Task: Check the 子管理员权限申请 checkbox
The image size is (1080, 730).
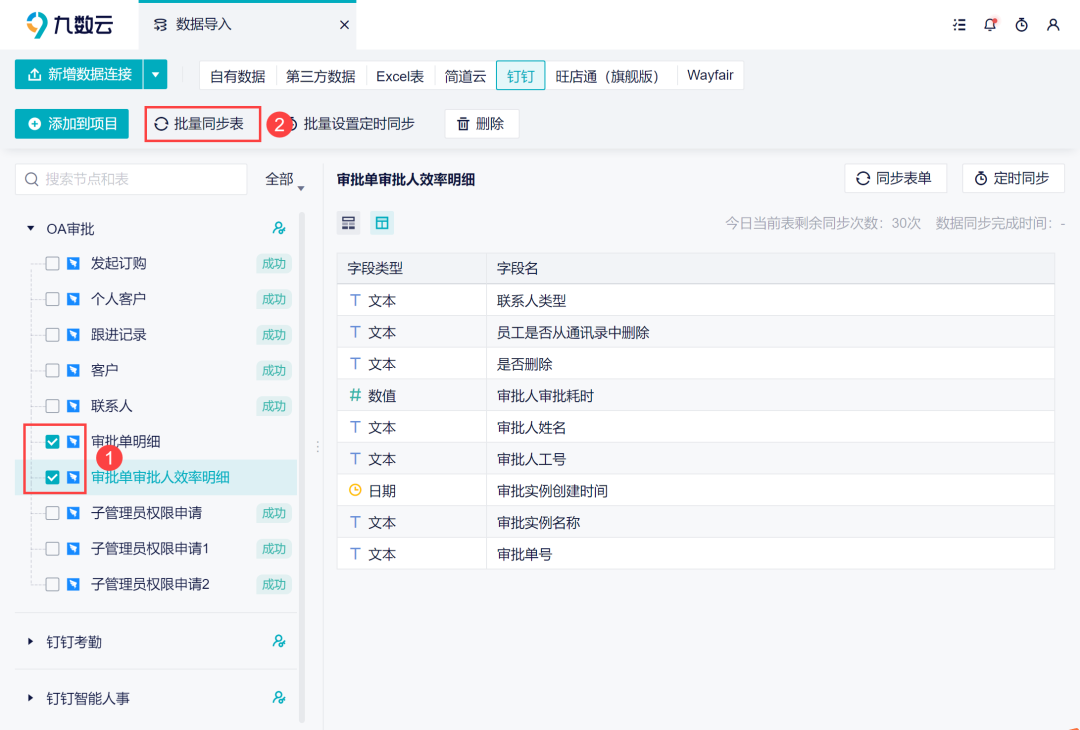Action: pos(54,513)
